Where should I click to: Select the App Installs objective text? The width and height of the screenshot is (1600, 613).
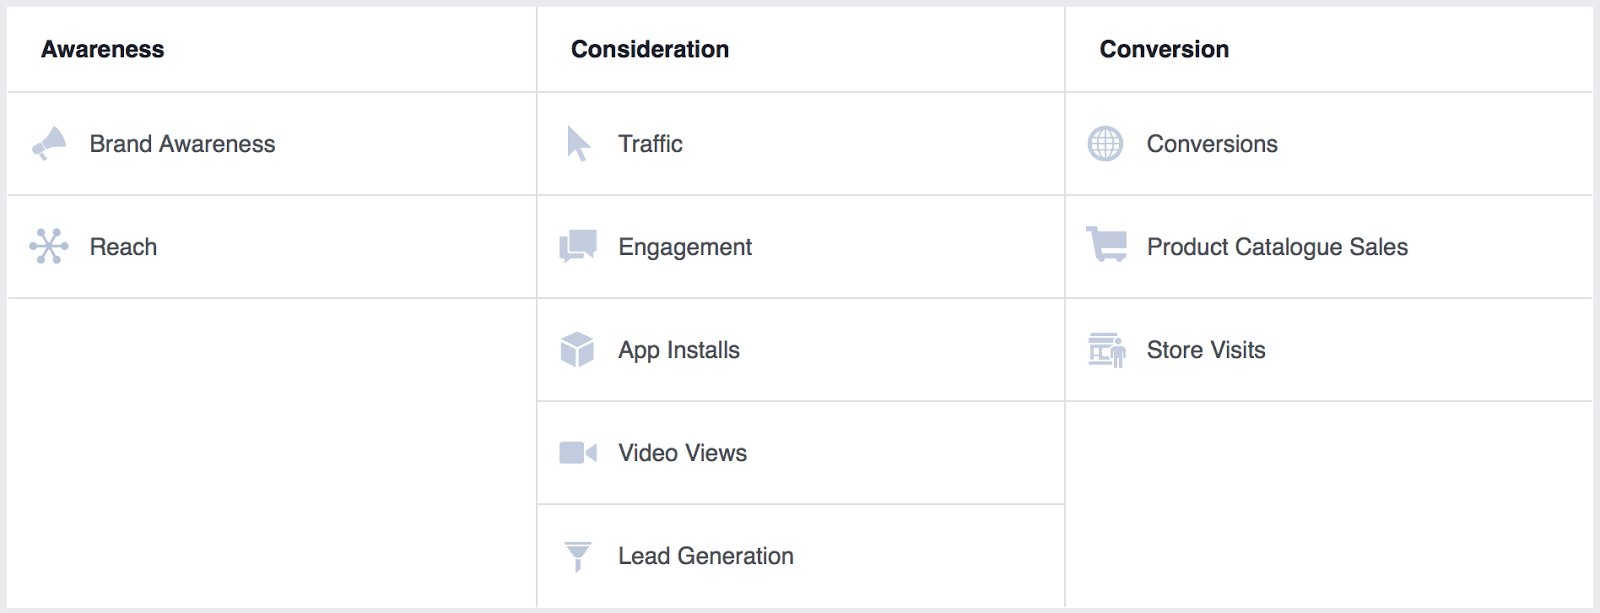tap(679, 350)
